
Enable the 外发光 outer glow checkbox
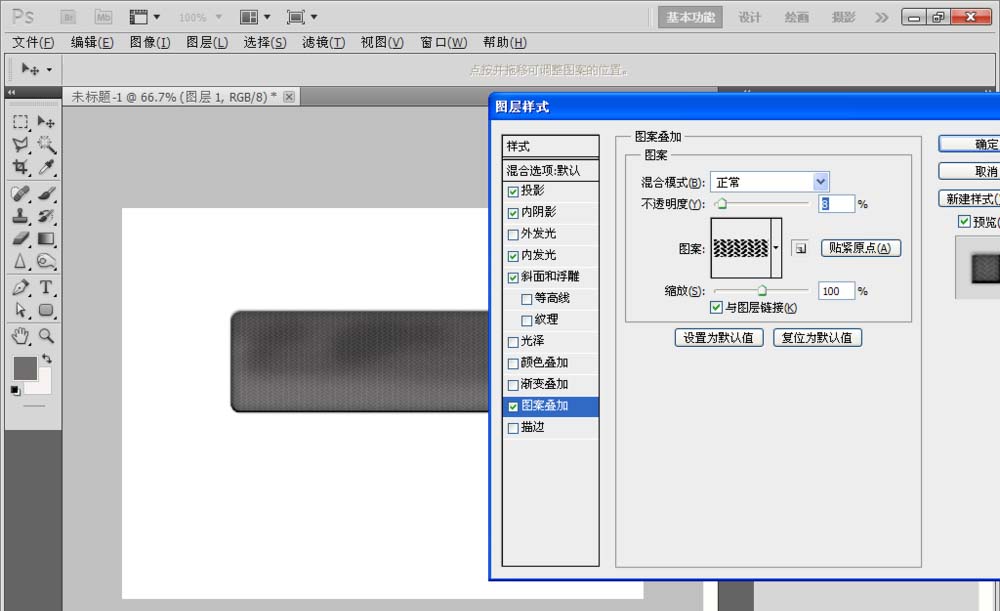pos(513,234)
